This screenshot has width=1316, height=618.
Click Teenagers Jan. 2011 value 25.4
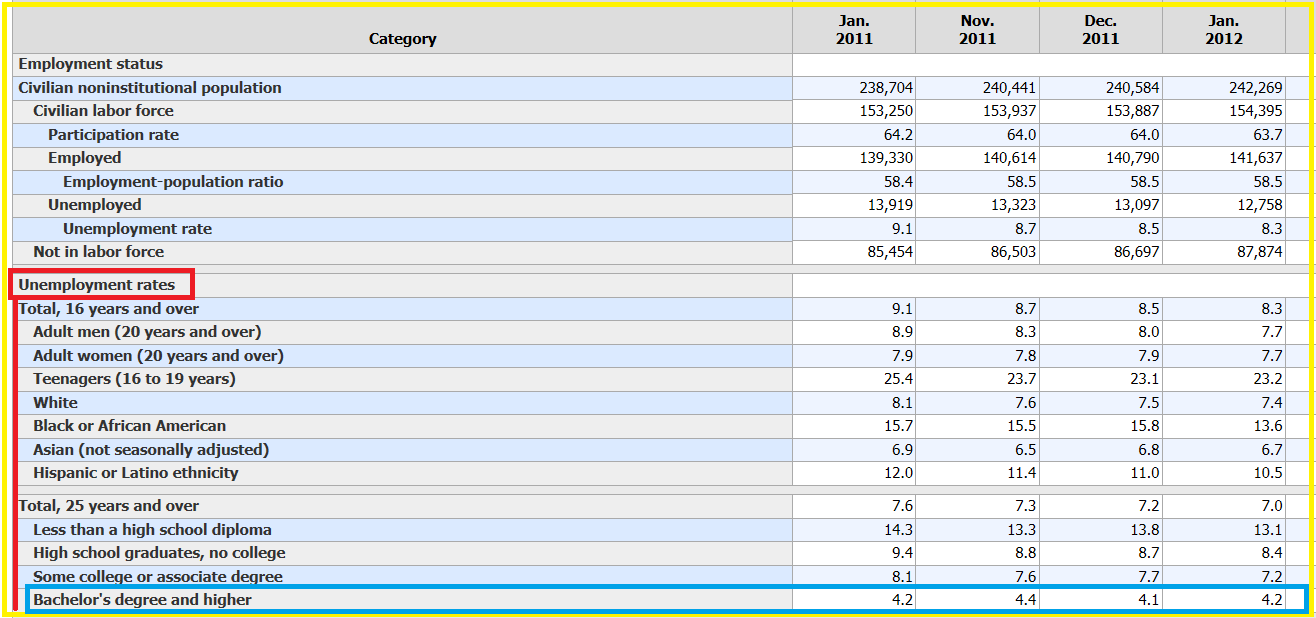click(898, 379)
